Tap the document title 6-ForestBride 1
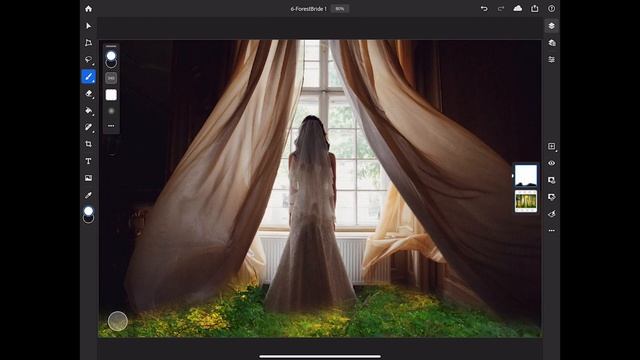This screenshot has width=640, height=360. coord(308,9)
